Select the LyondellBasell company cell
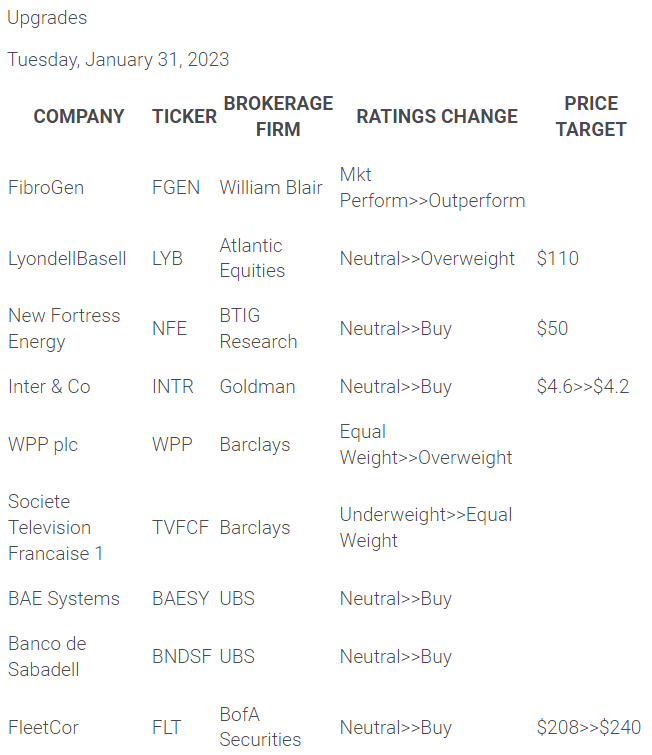Screen dimensions: 652x755 (x=67, y=258)
